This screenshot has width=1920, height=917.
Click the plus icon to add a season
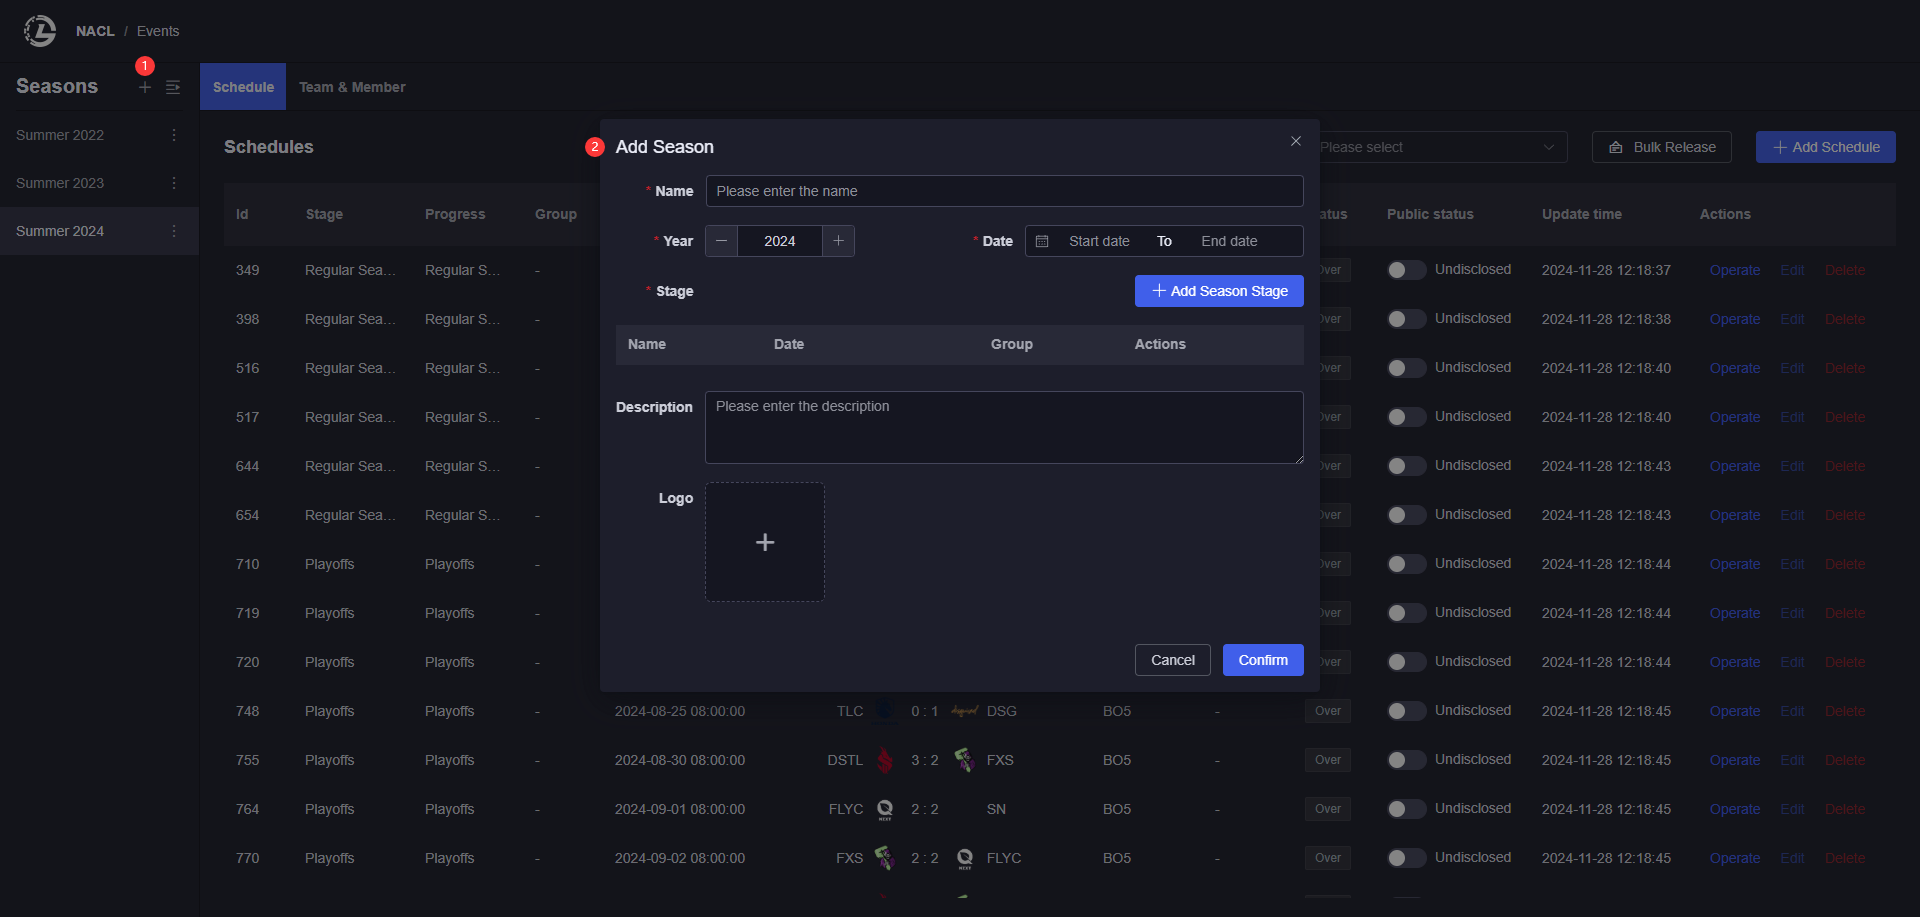pos(145,88)
